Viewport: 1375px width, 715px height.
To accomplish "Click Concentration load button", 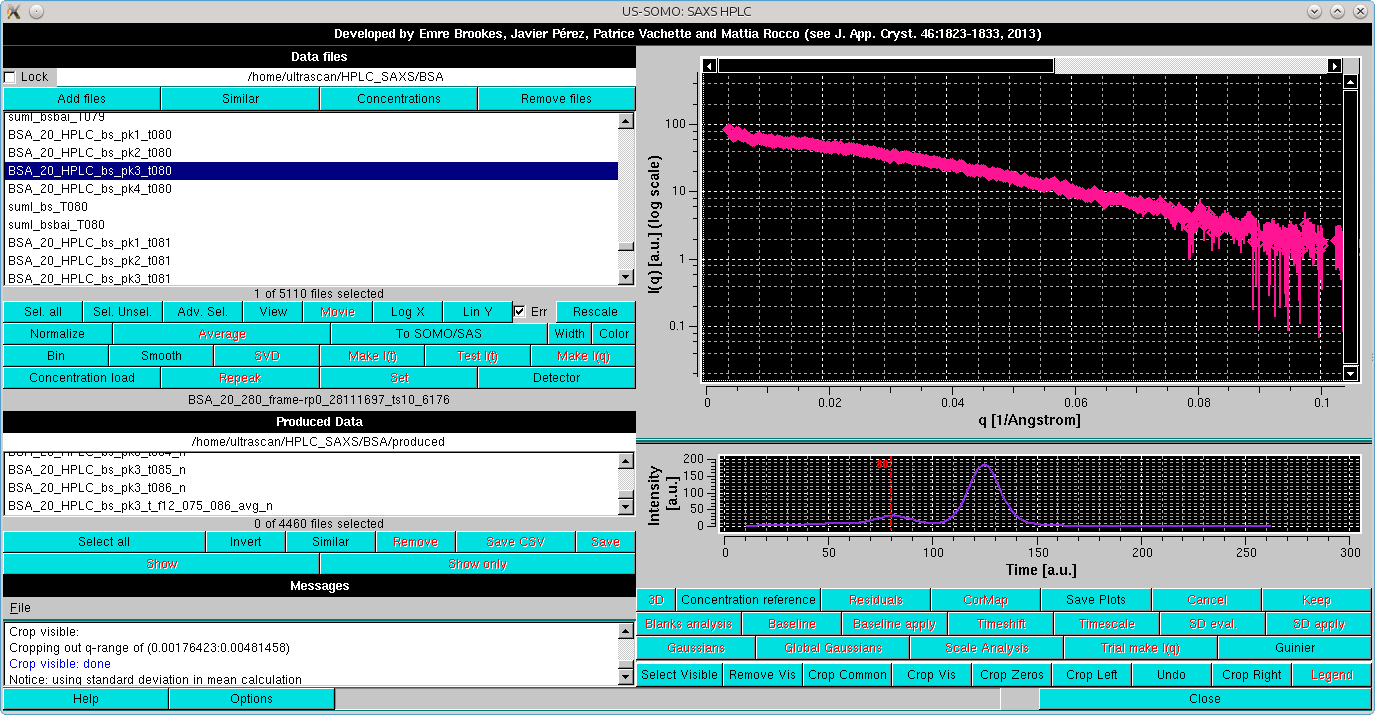I will coord(82,378).
